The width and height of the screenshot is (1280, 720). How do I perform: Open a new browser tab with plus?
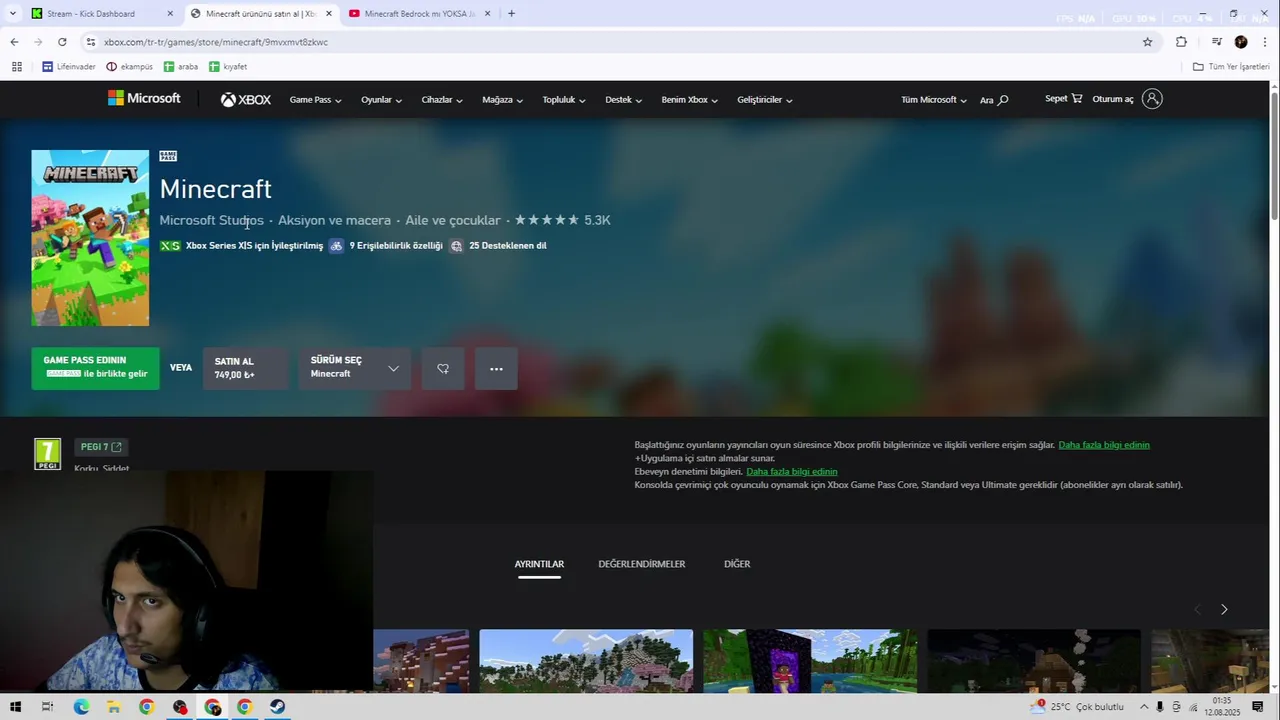click(x=511, y=14)
